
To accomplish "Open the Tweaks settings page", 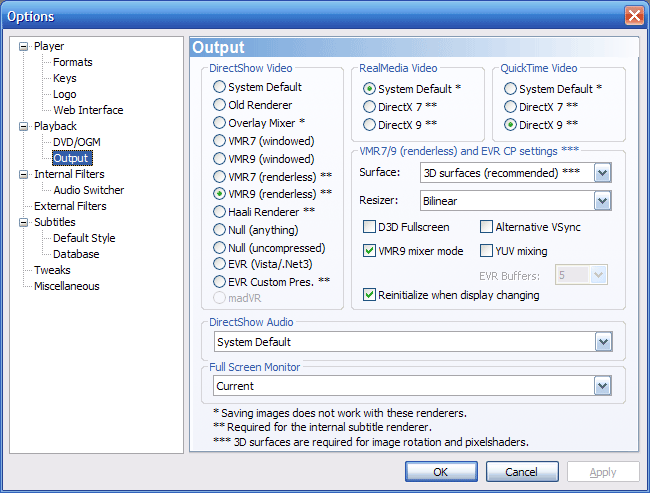I will pyautogui.click(x=52, y=270).
